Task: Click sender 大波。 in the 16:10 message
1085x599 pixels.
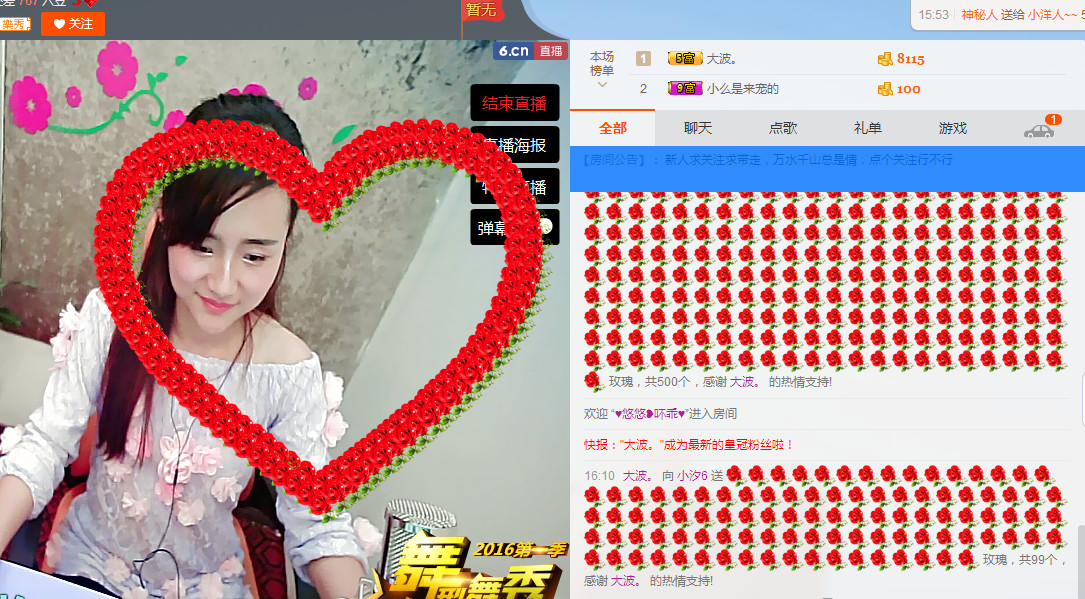Action: (638, 476)
